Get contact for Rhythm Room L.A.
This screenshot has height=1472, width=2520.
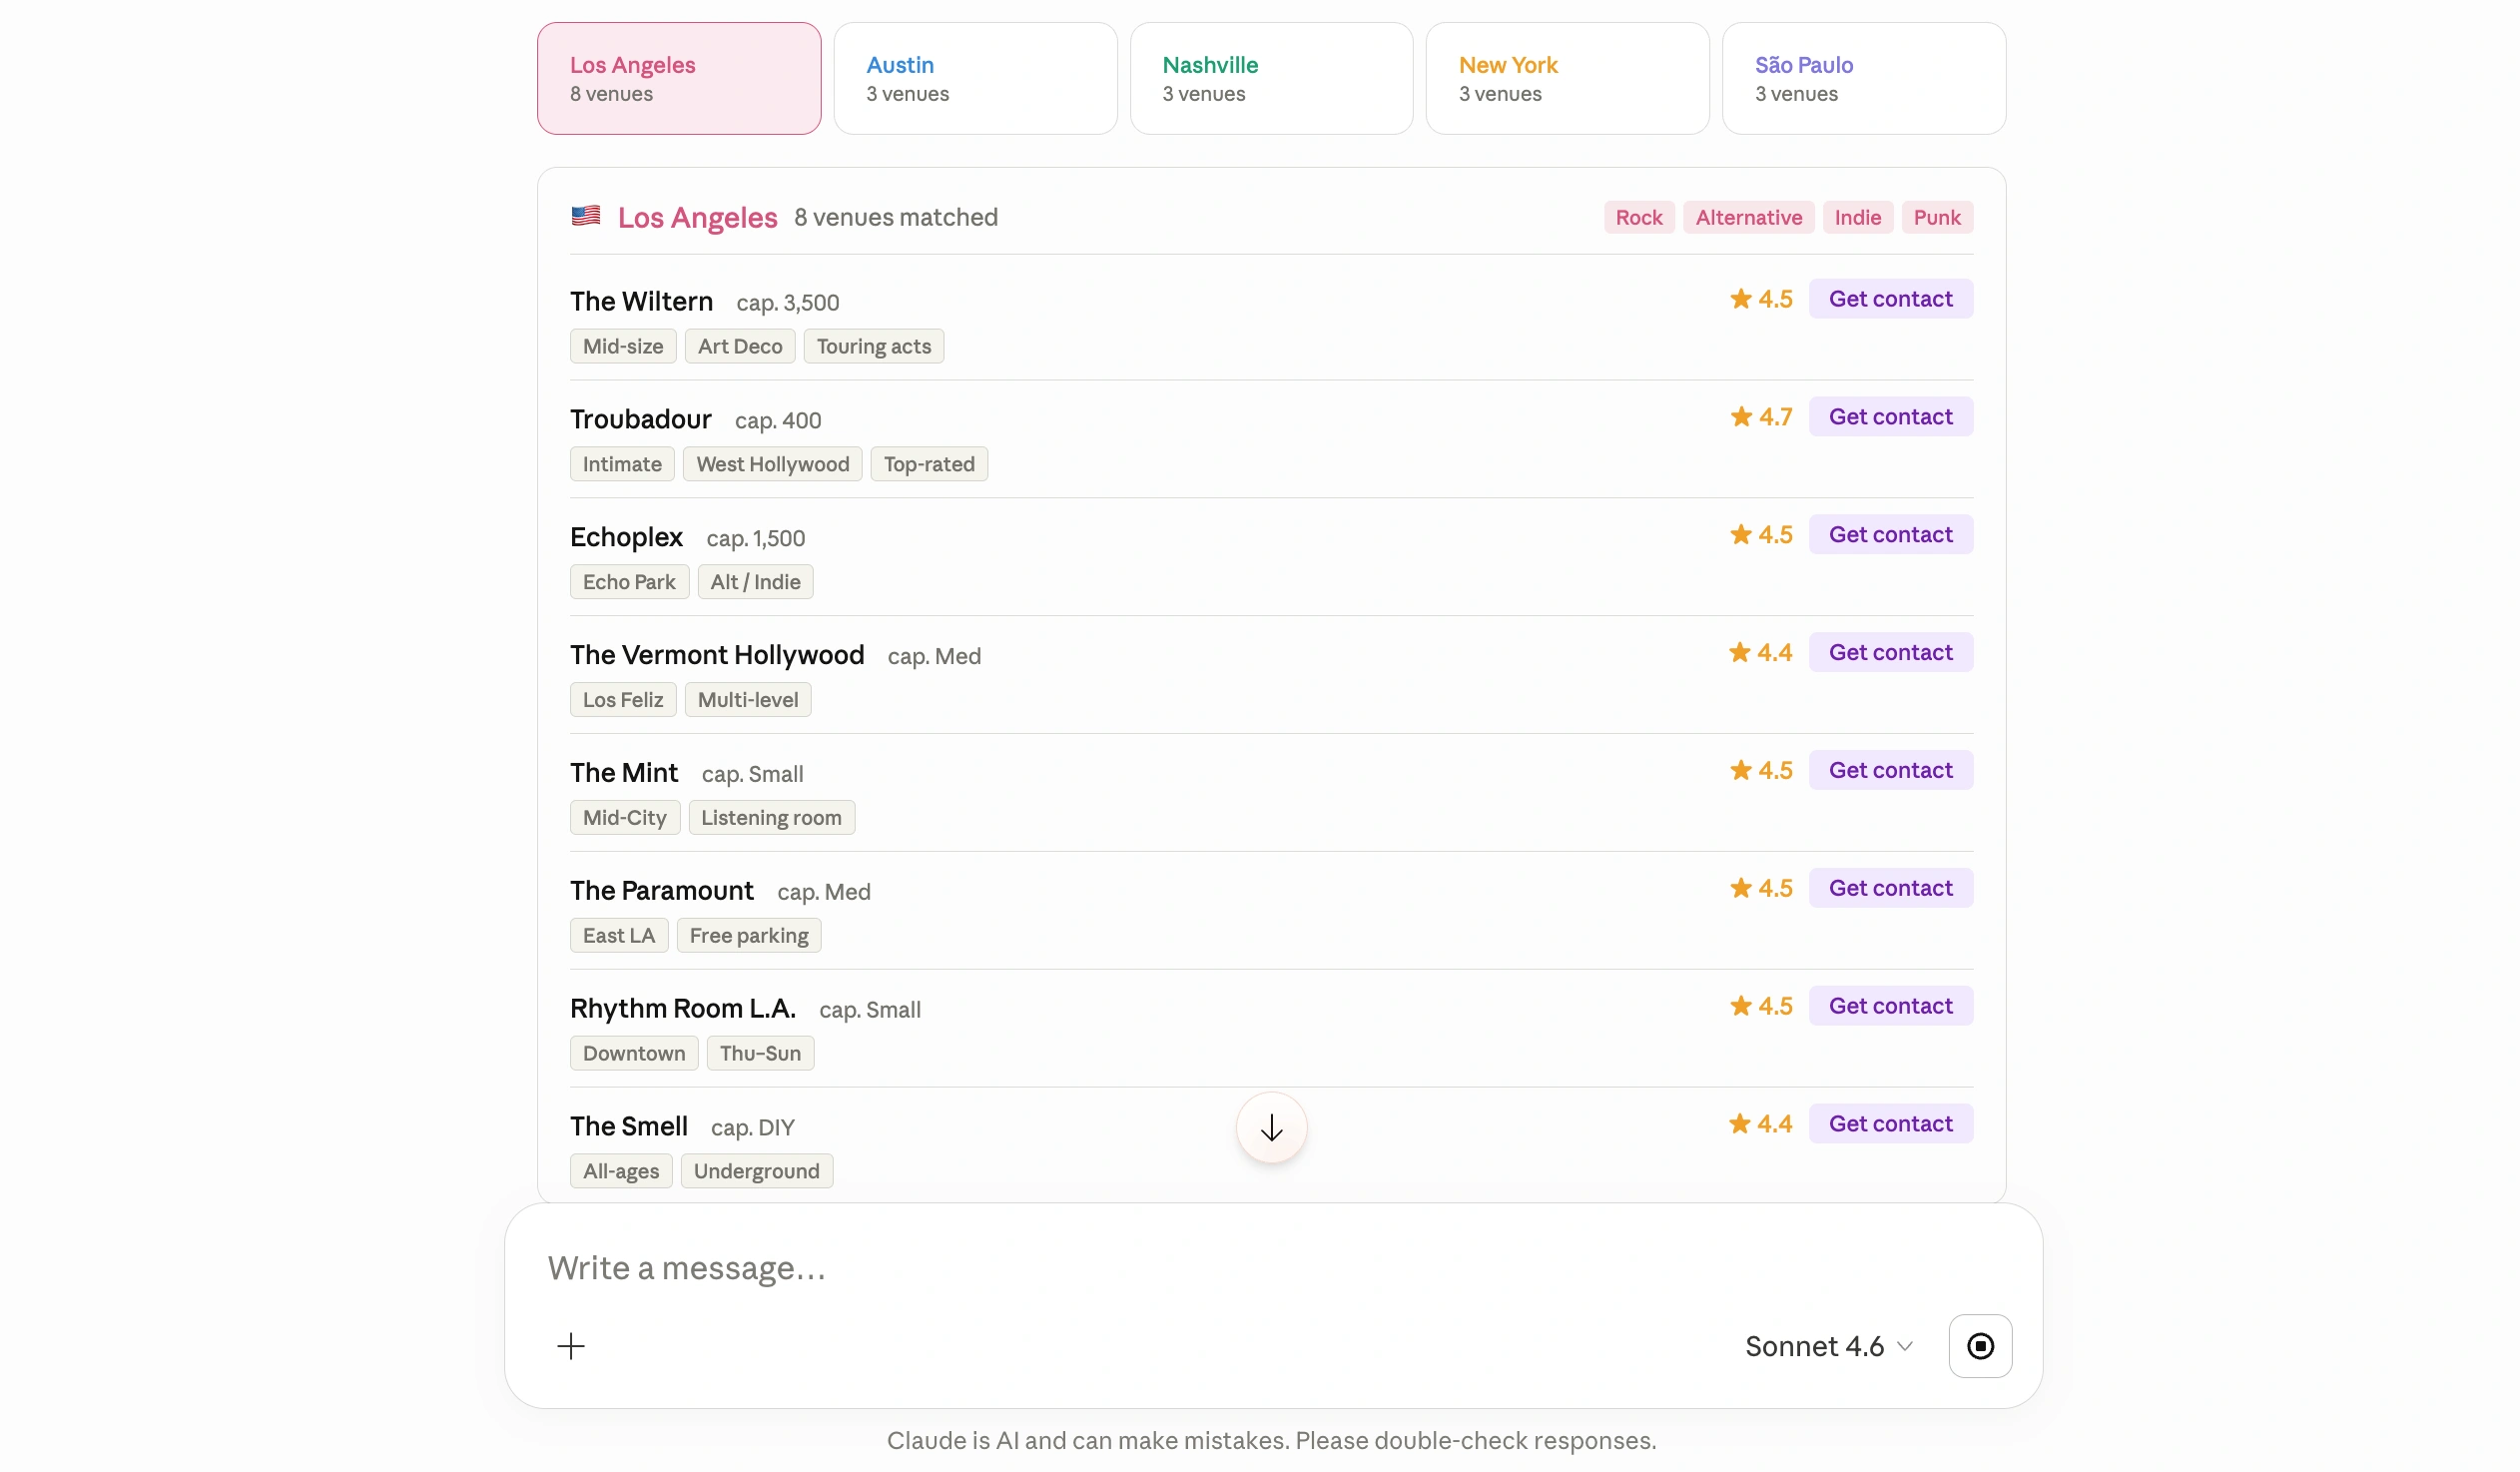coord(1890,1006)
